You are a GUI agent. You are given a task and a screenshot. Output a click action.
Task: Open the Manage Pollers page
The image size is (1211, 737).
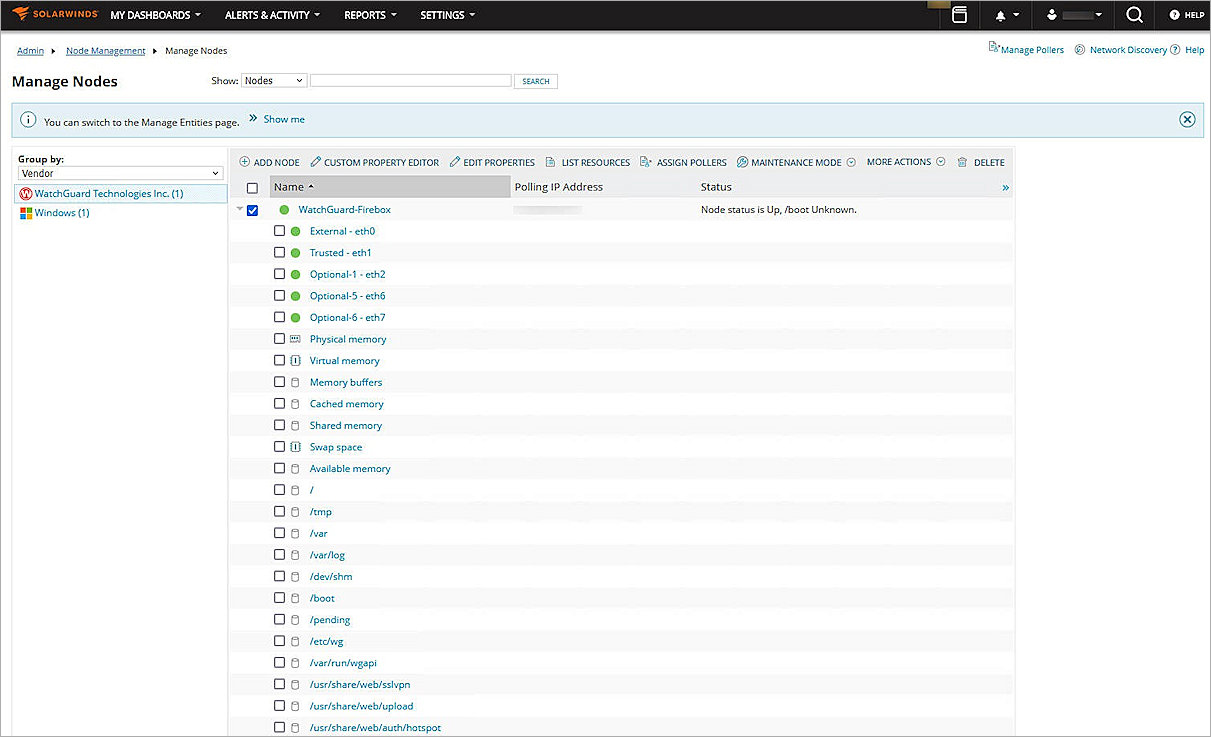[1030, 48]
